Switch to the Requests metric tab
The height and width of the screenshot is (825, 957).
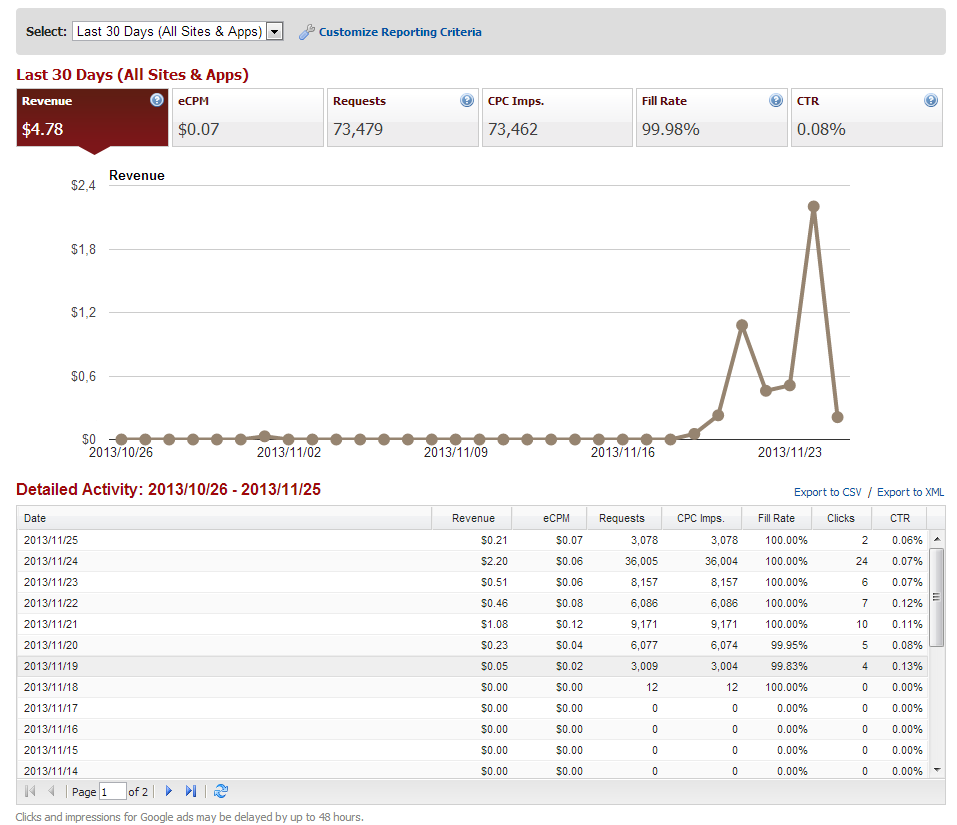[x=402, y=118]
